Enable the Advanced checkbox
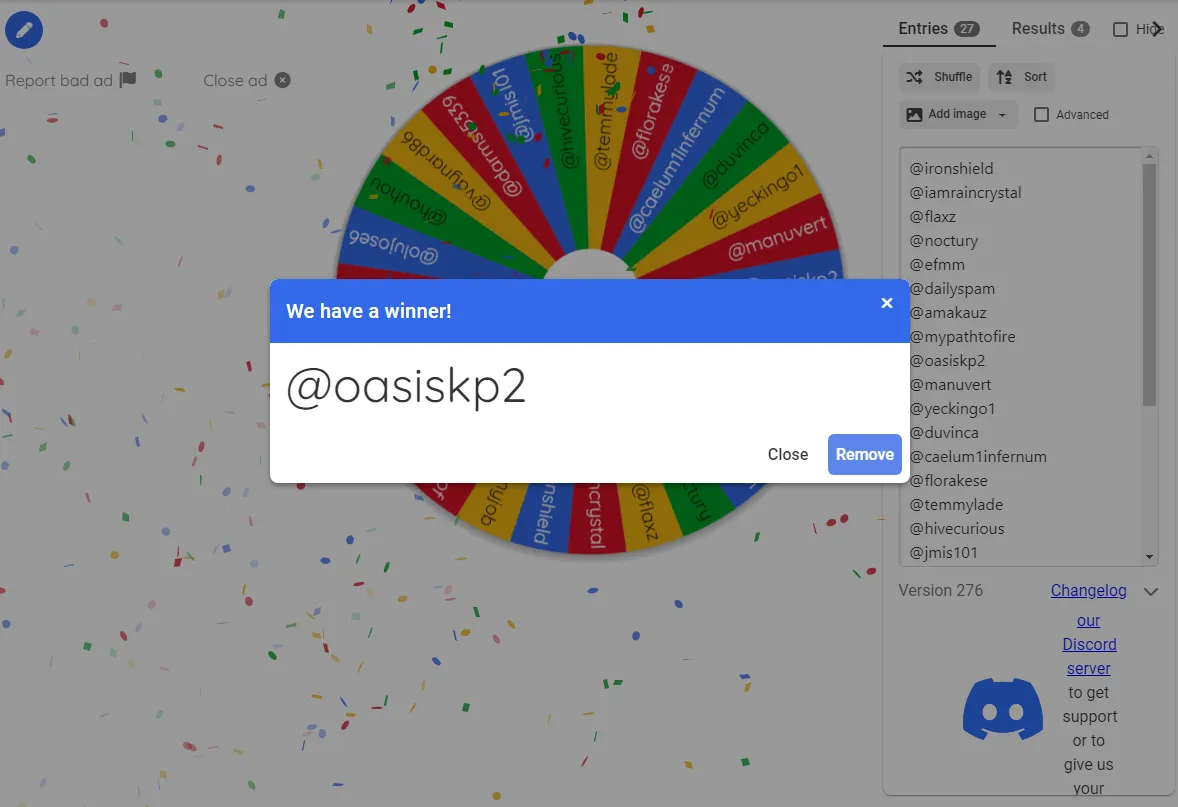1178x807 pixels. point(1042,115)
